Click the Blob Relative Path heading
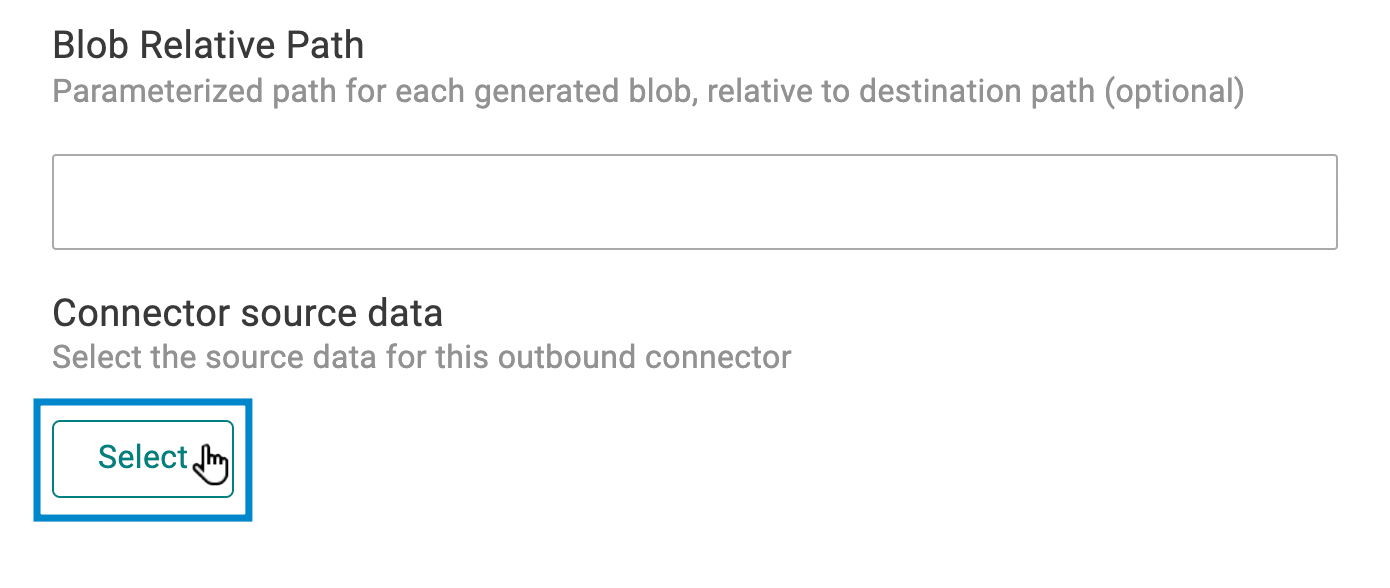 209,44
